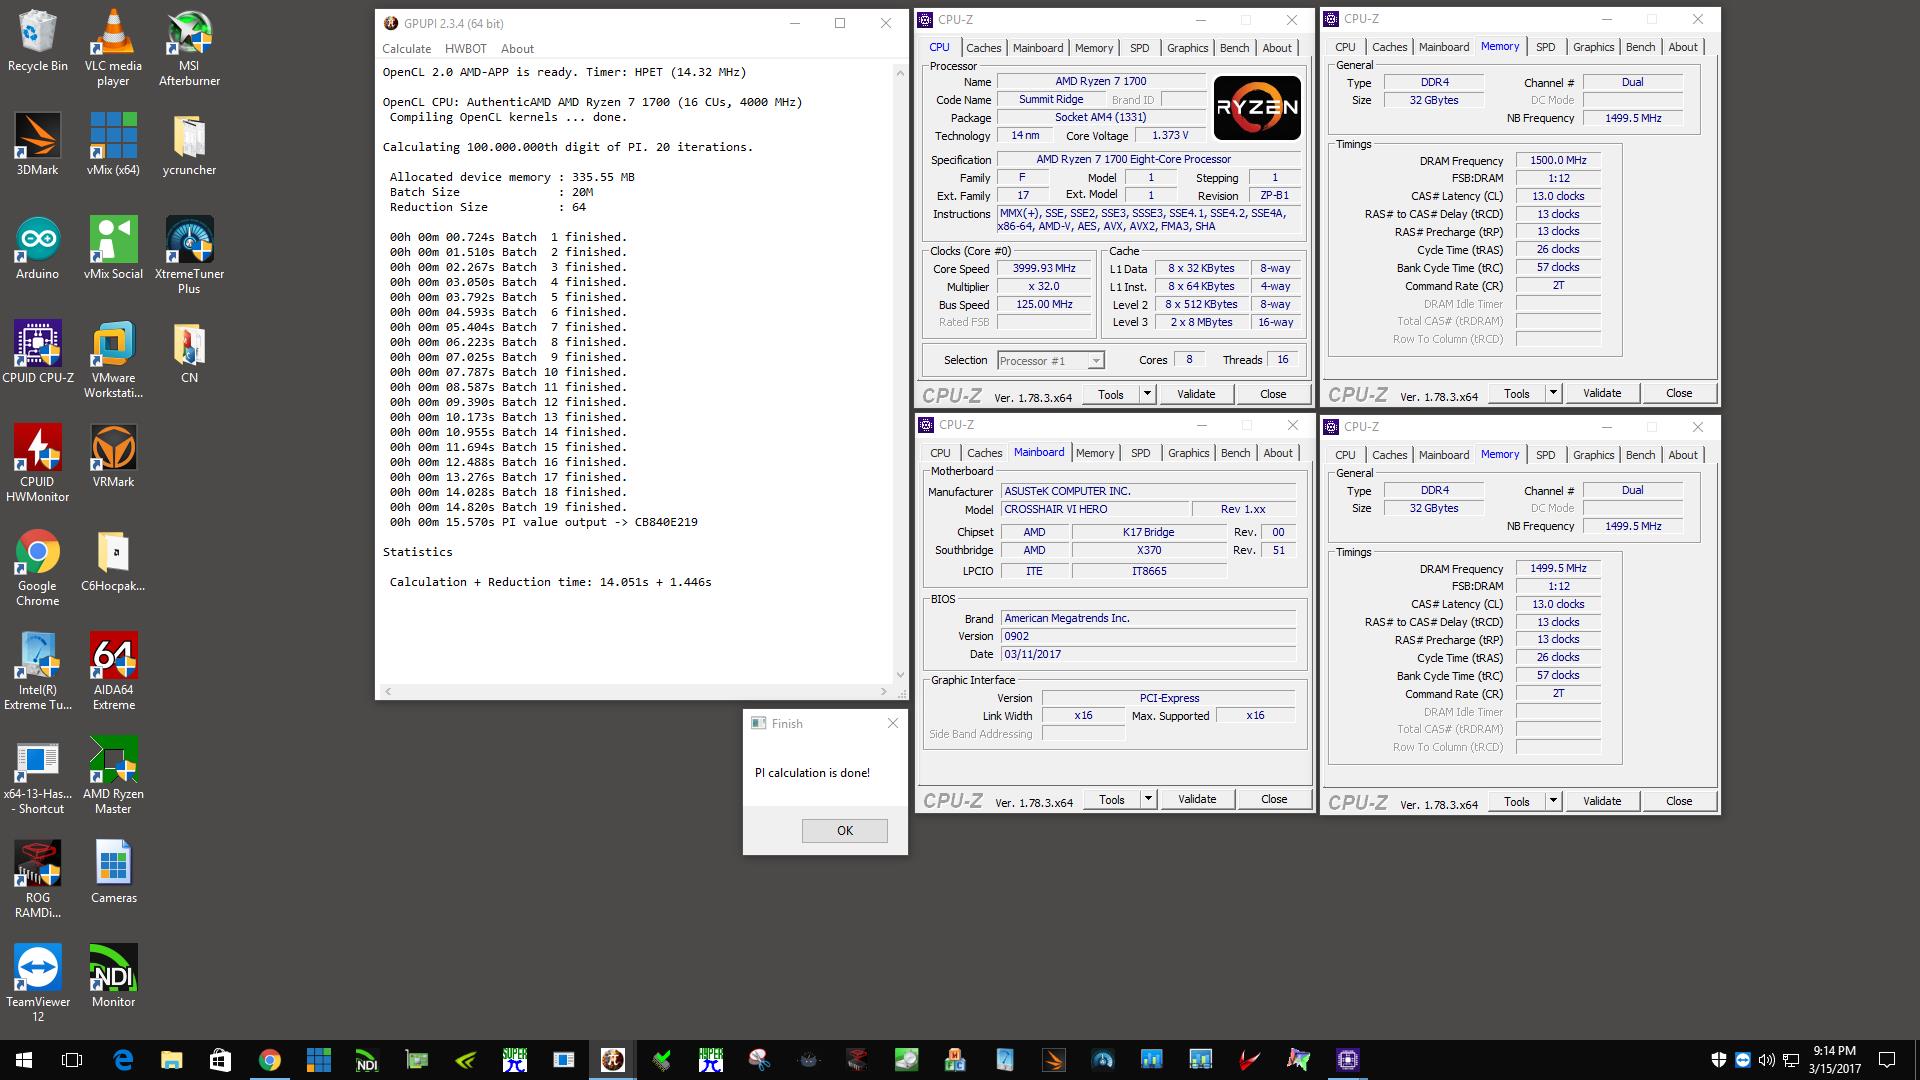Click the CROSSHAIR VI HERO model text

point(1056,510)
